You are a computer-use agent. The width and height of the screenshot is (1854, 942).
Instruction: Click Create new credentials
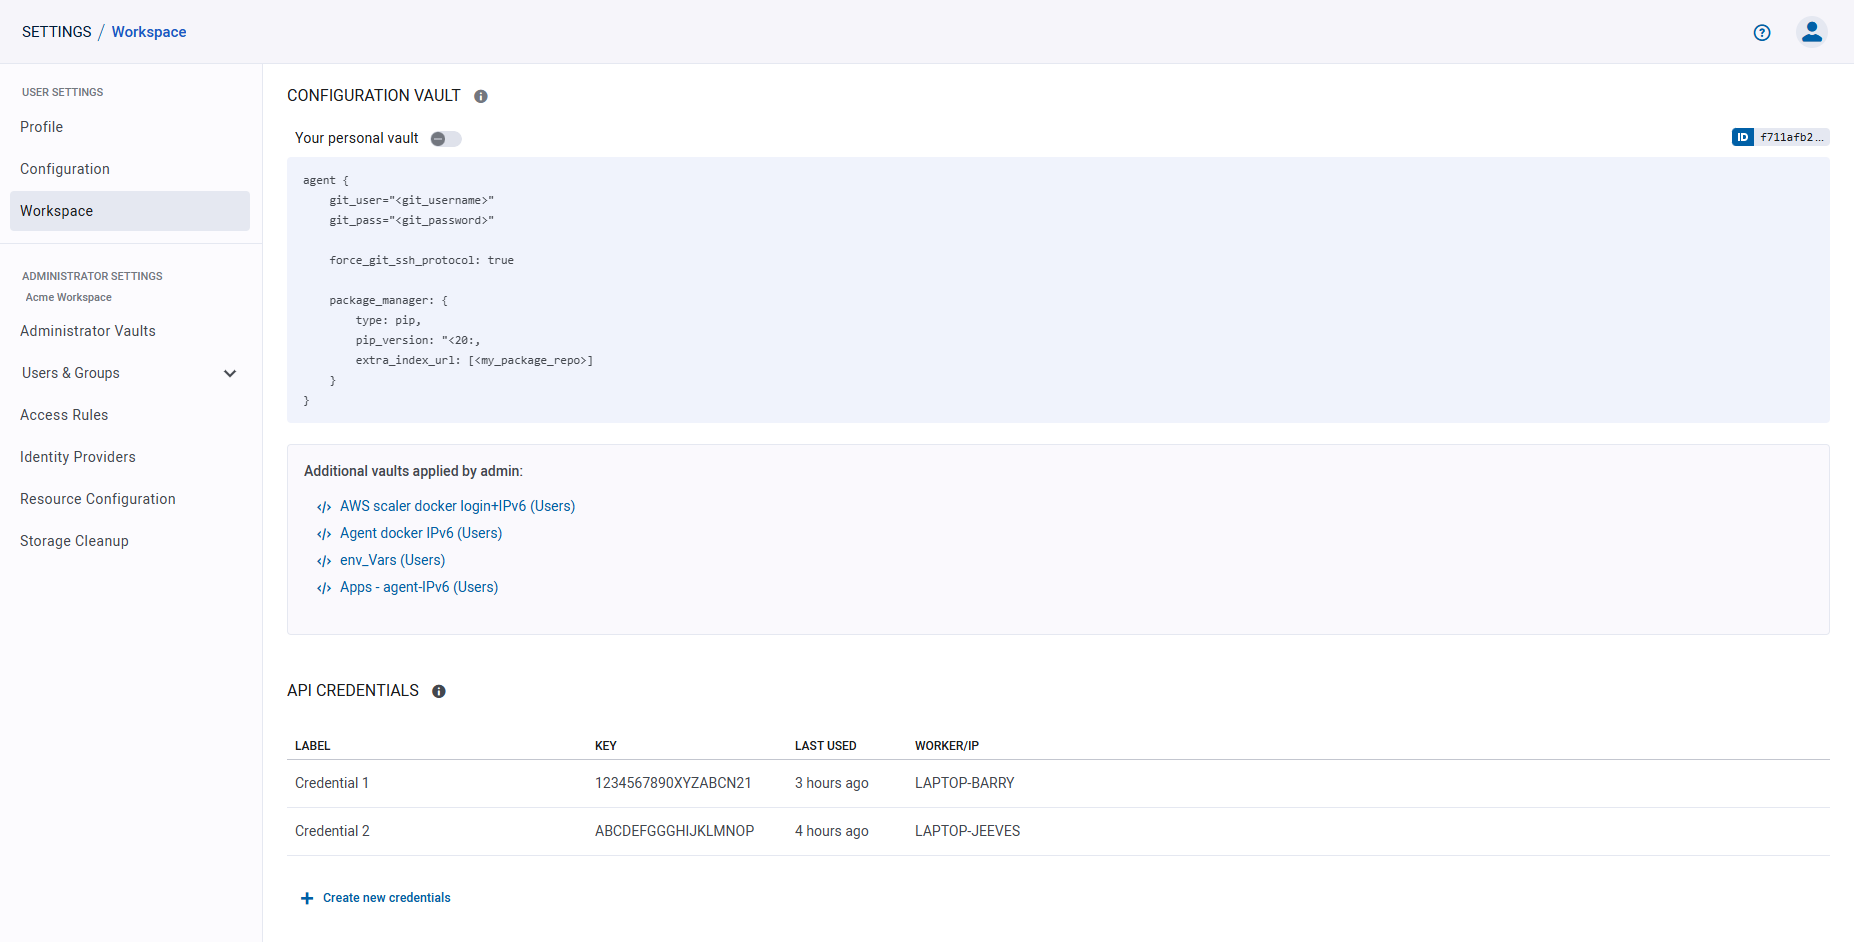click(x=386, y=897)
